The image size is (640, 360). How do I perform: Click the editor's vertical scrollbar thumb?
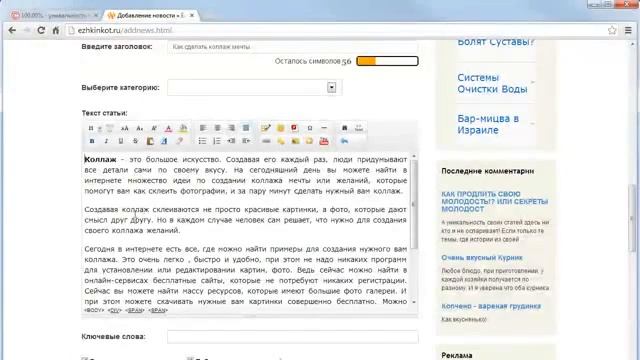[414, 204]
